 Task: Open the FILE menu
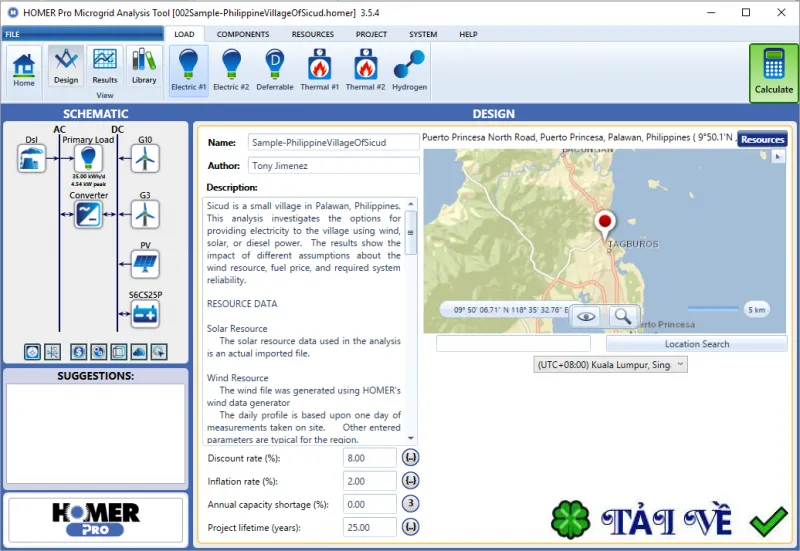click(x=82, y=34)
